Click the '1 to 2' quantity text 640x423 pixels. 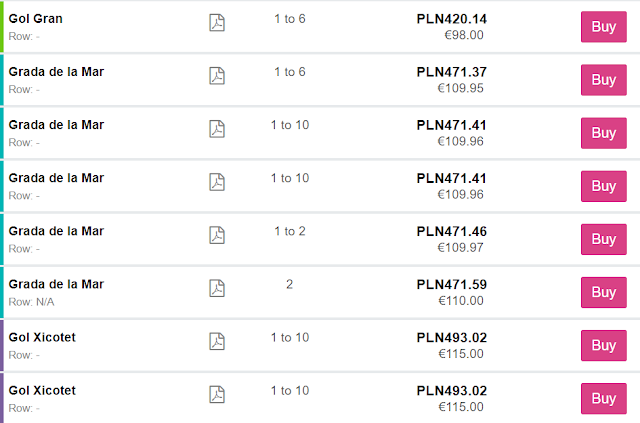click(289, 231)
